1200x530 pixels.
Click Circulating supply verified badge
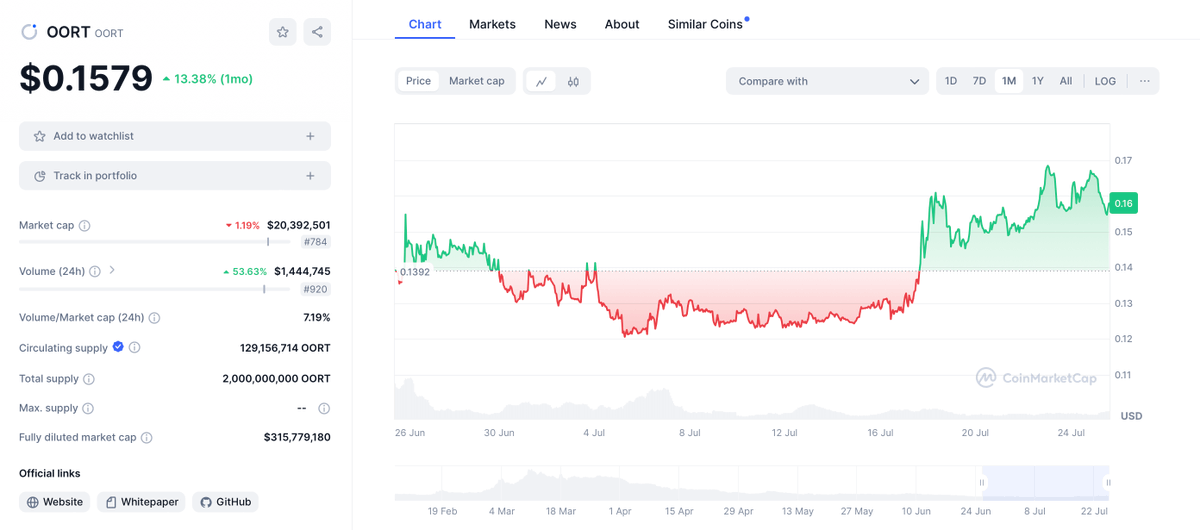point(118,347)
